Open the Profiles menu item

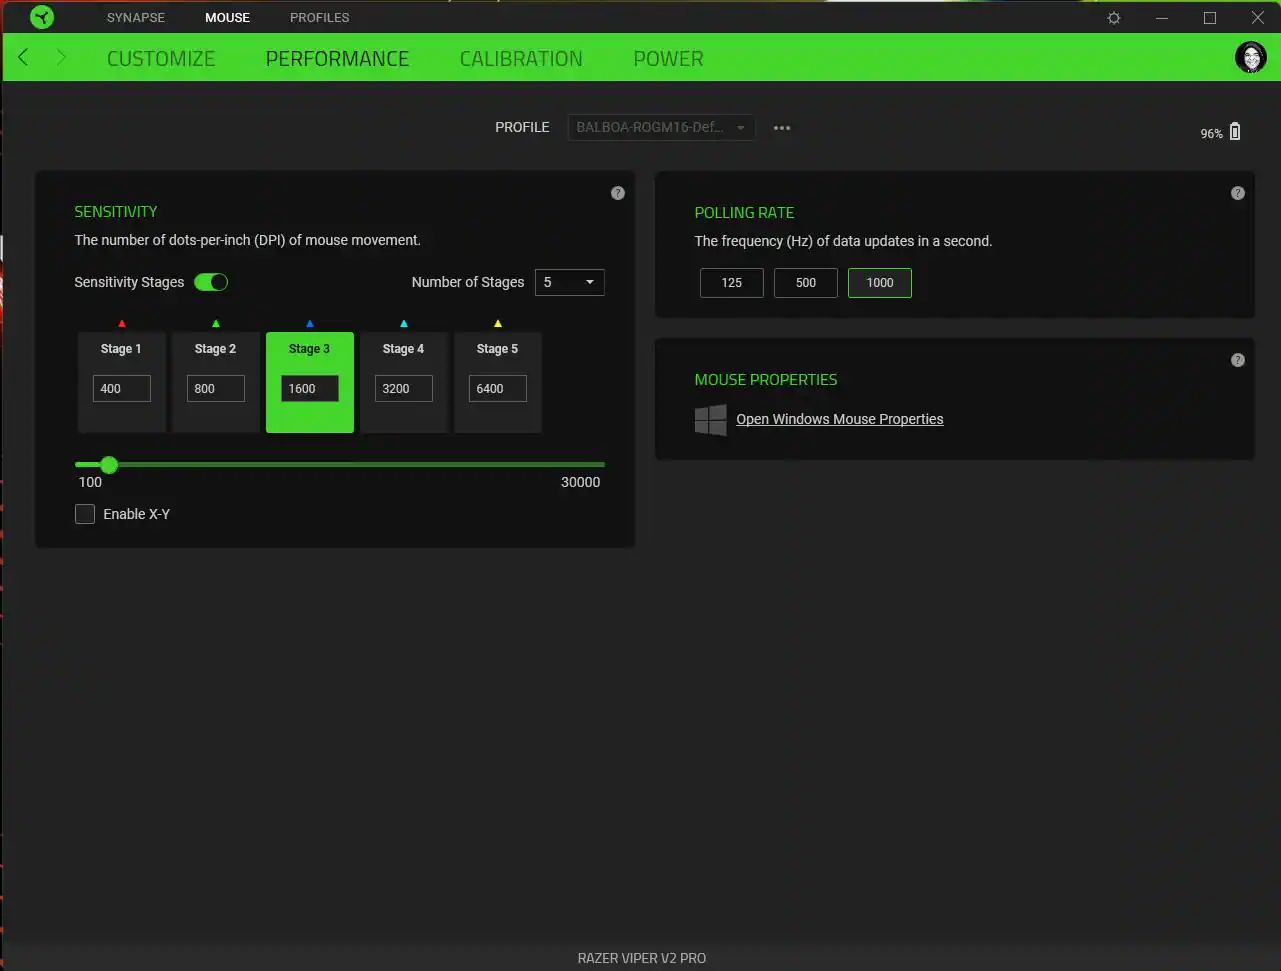tap(320, 18)
